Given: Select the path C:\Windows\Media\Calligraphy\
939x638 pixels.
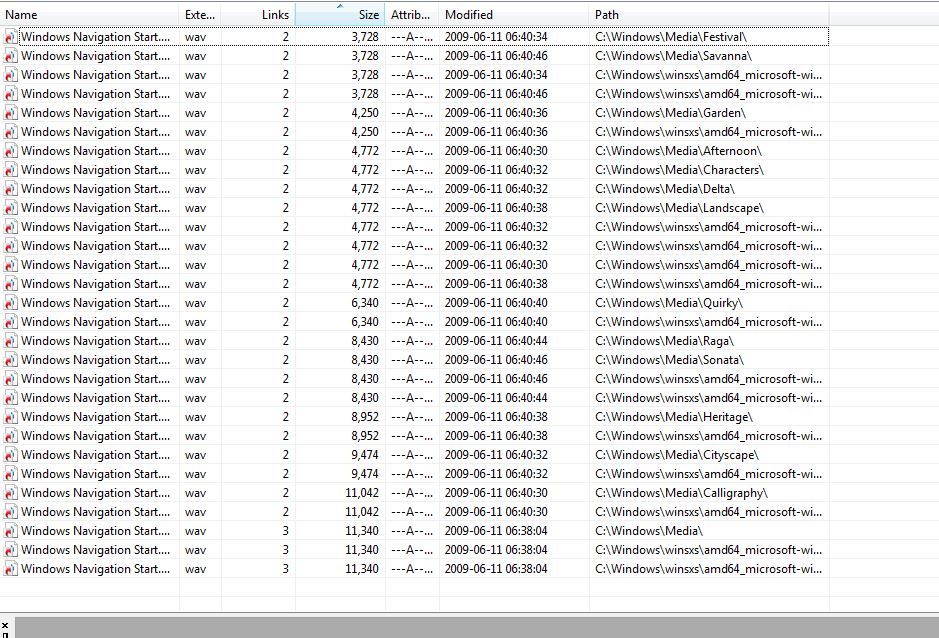Looking at the screenshot, I should pyautogui.click(x=681, y=493).
